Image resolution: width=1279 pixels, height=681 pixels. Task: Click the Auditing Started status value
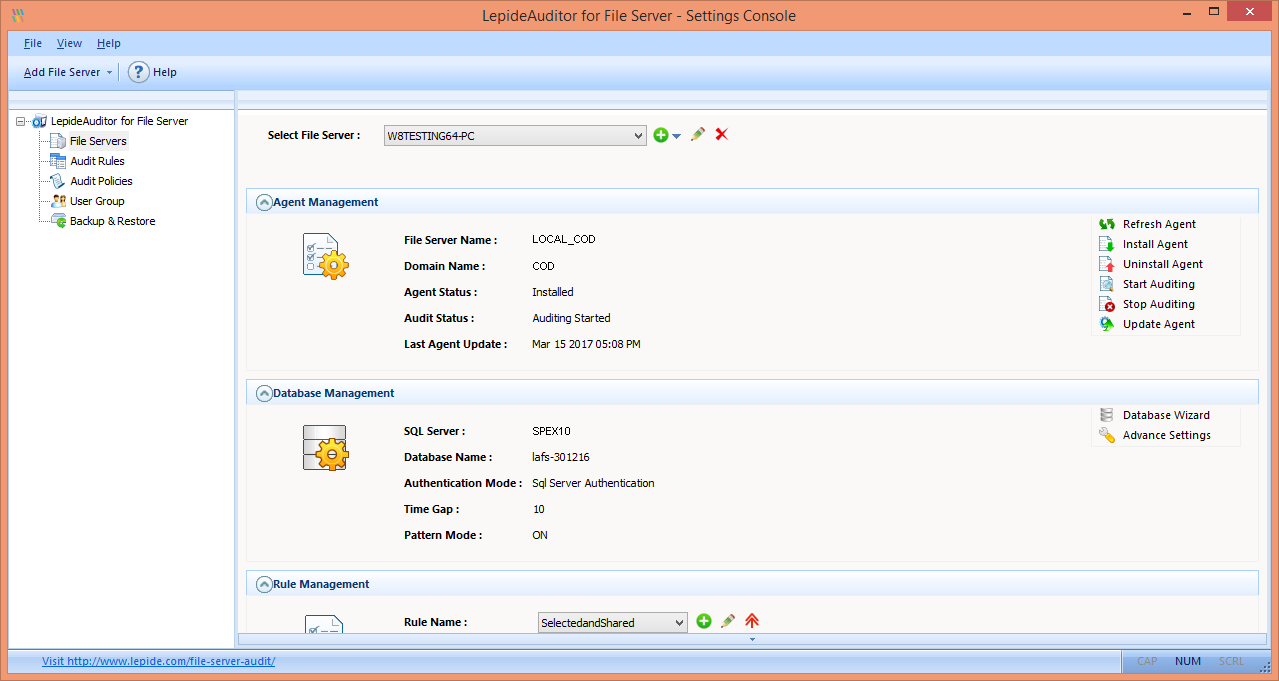(571, 318)
